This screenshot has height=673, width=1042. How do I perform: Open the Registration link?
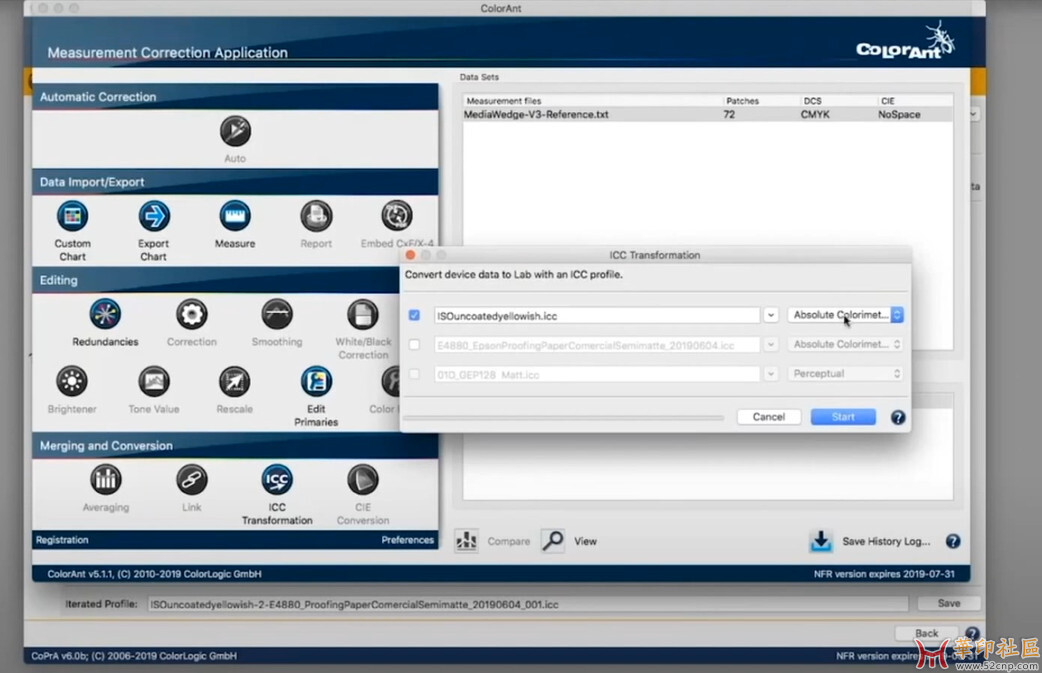62,539
